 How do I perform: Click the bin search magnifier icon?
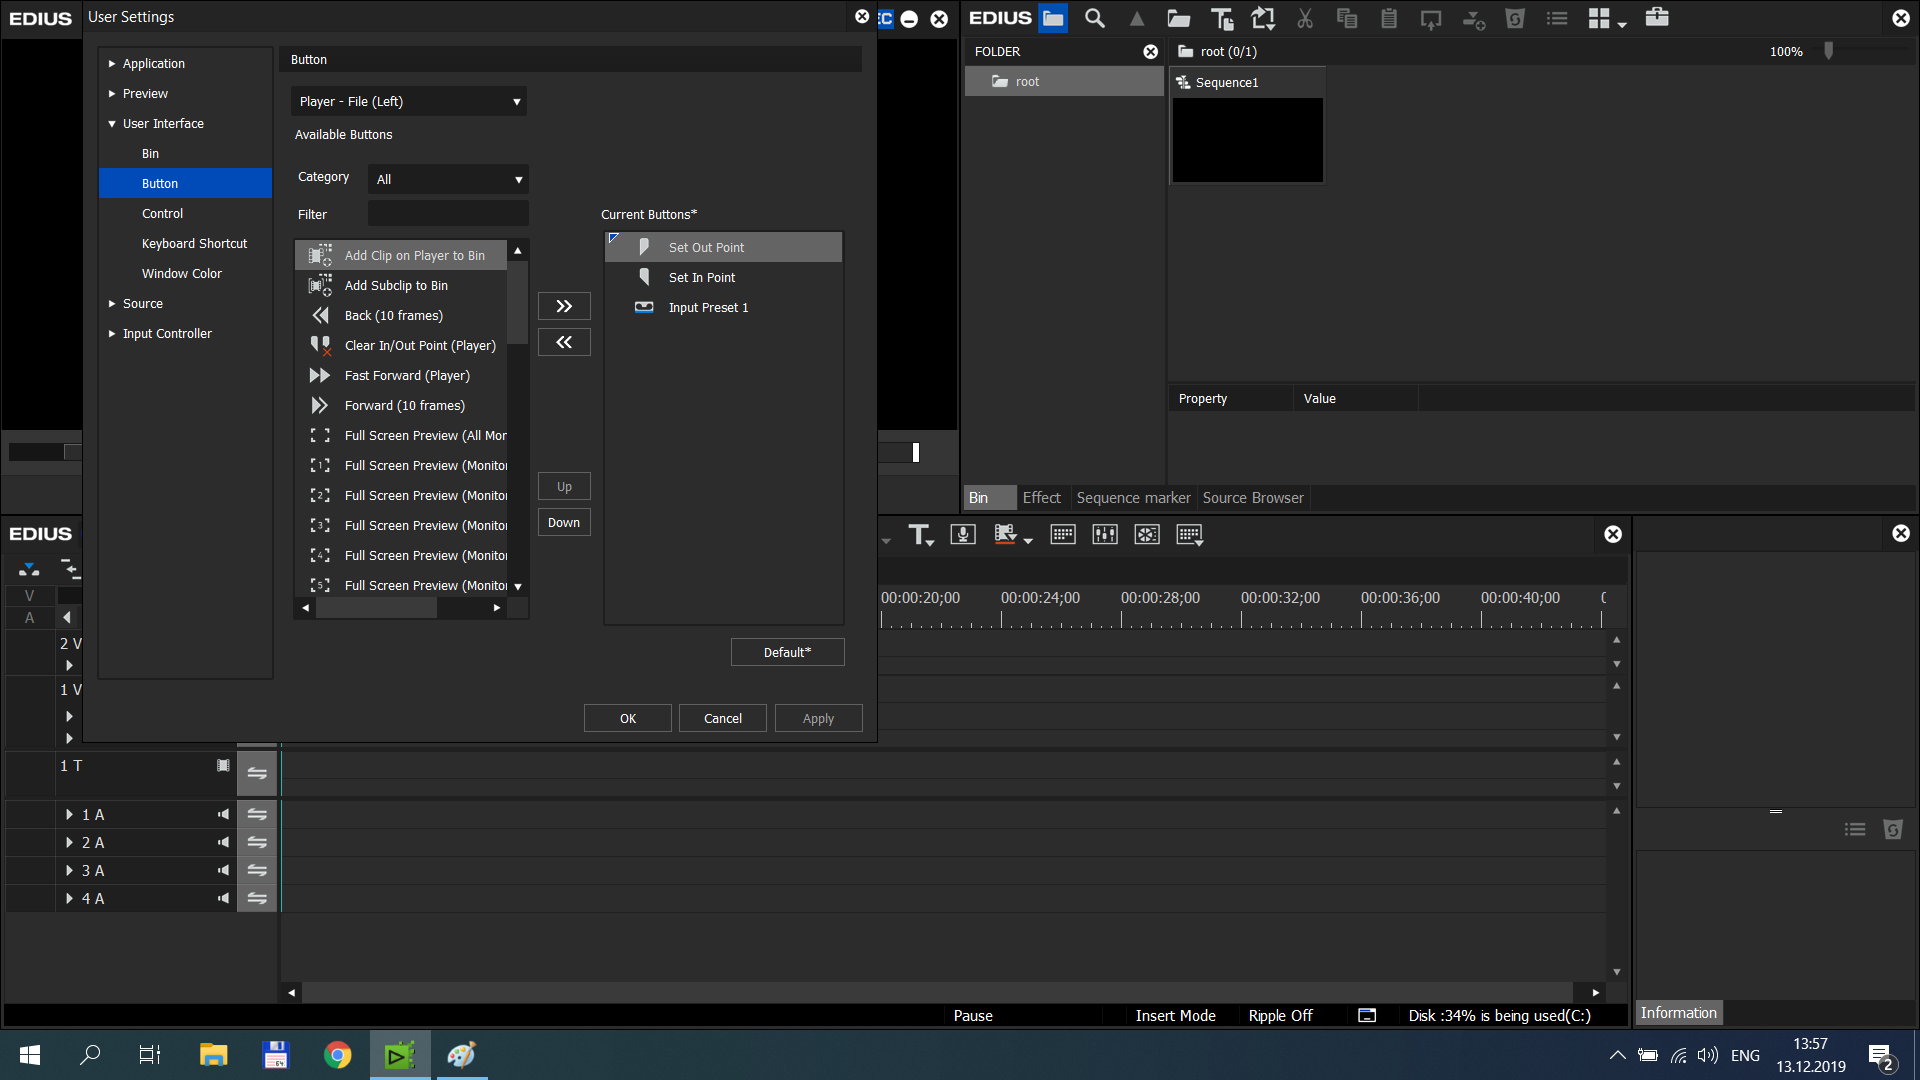click(x=1095, y=18)
